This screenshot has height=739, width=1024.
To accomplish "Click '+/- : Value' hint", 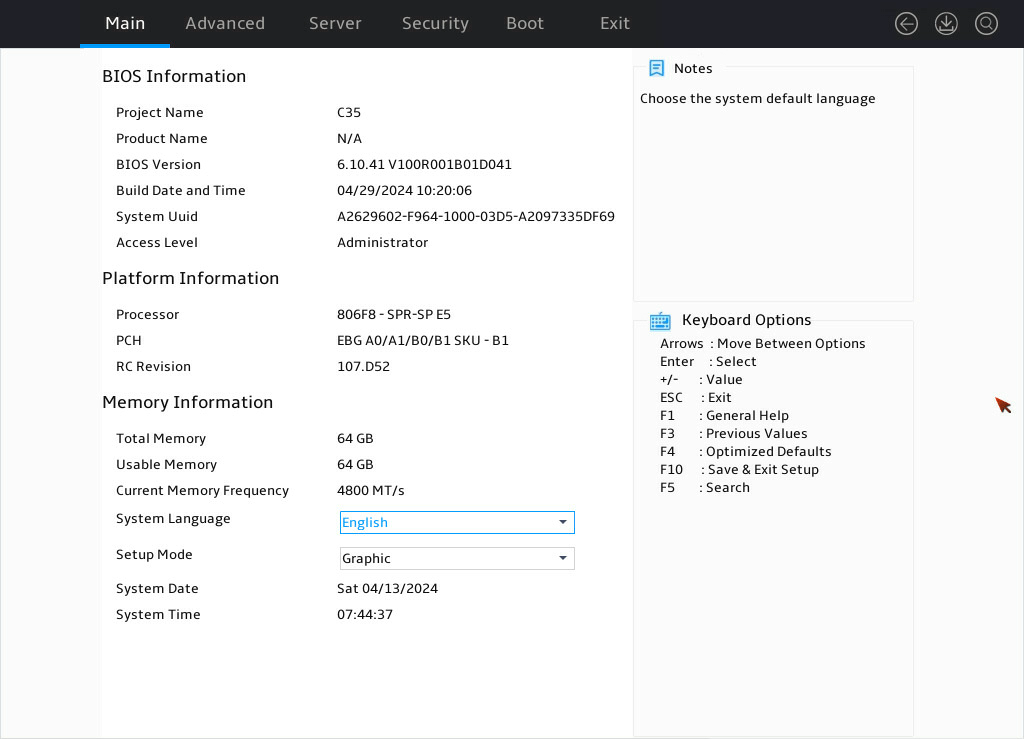I will pos(701,379).
